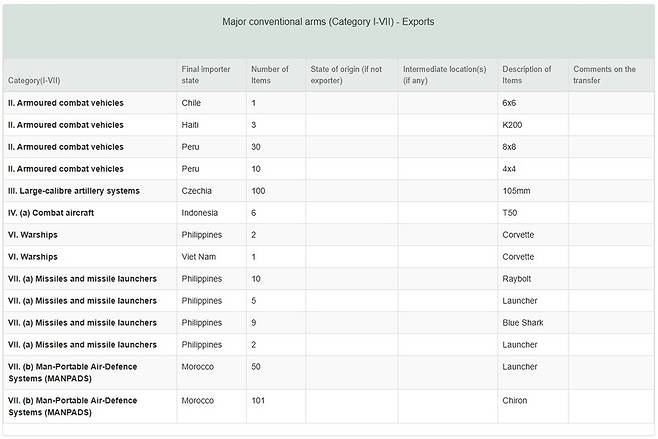Select the Chile importer cell
Image resolution: width=658 pixels, height=439 pixels.
tap(191, 103)
